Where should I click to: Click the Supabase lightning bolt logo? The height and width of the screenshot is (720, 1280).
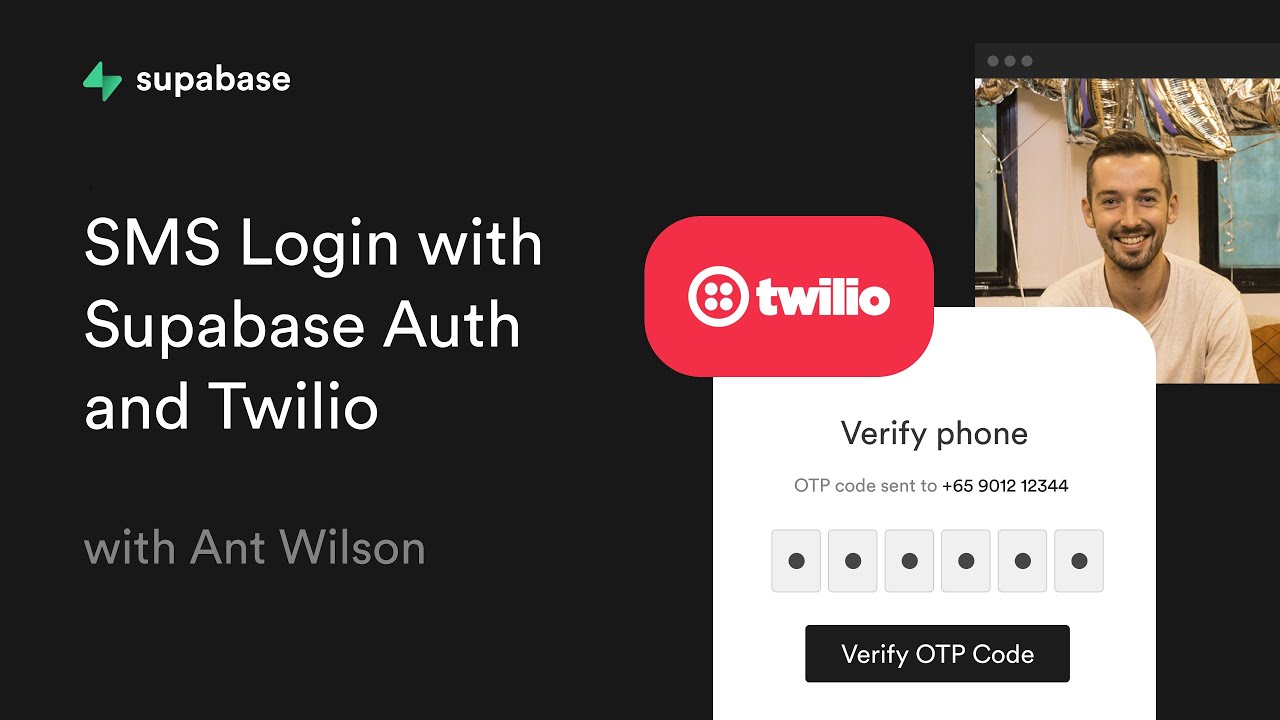102,81
